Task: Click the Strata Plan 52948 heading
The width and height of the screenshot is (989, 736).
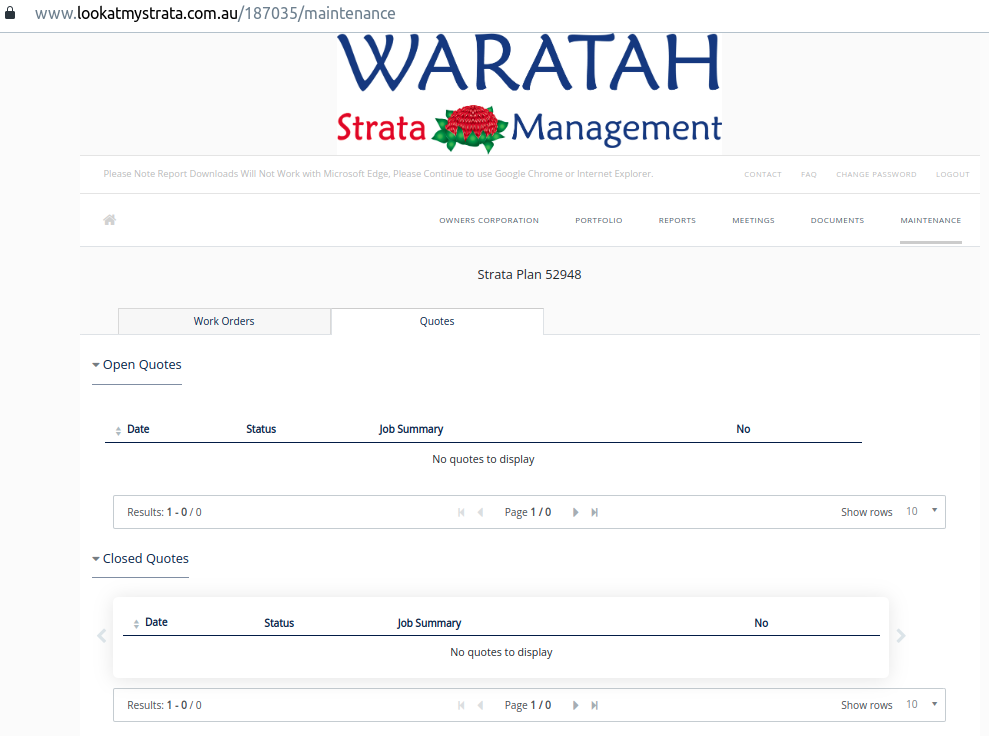Action: pos(529,274)
